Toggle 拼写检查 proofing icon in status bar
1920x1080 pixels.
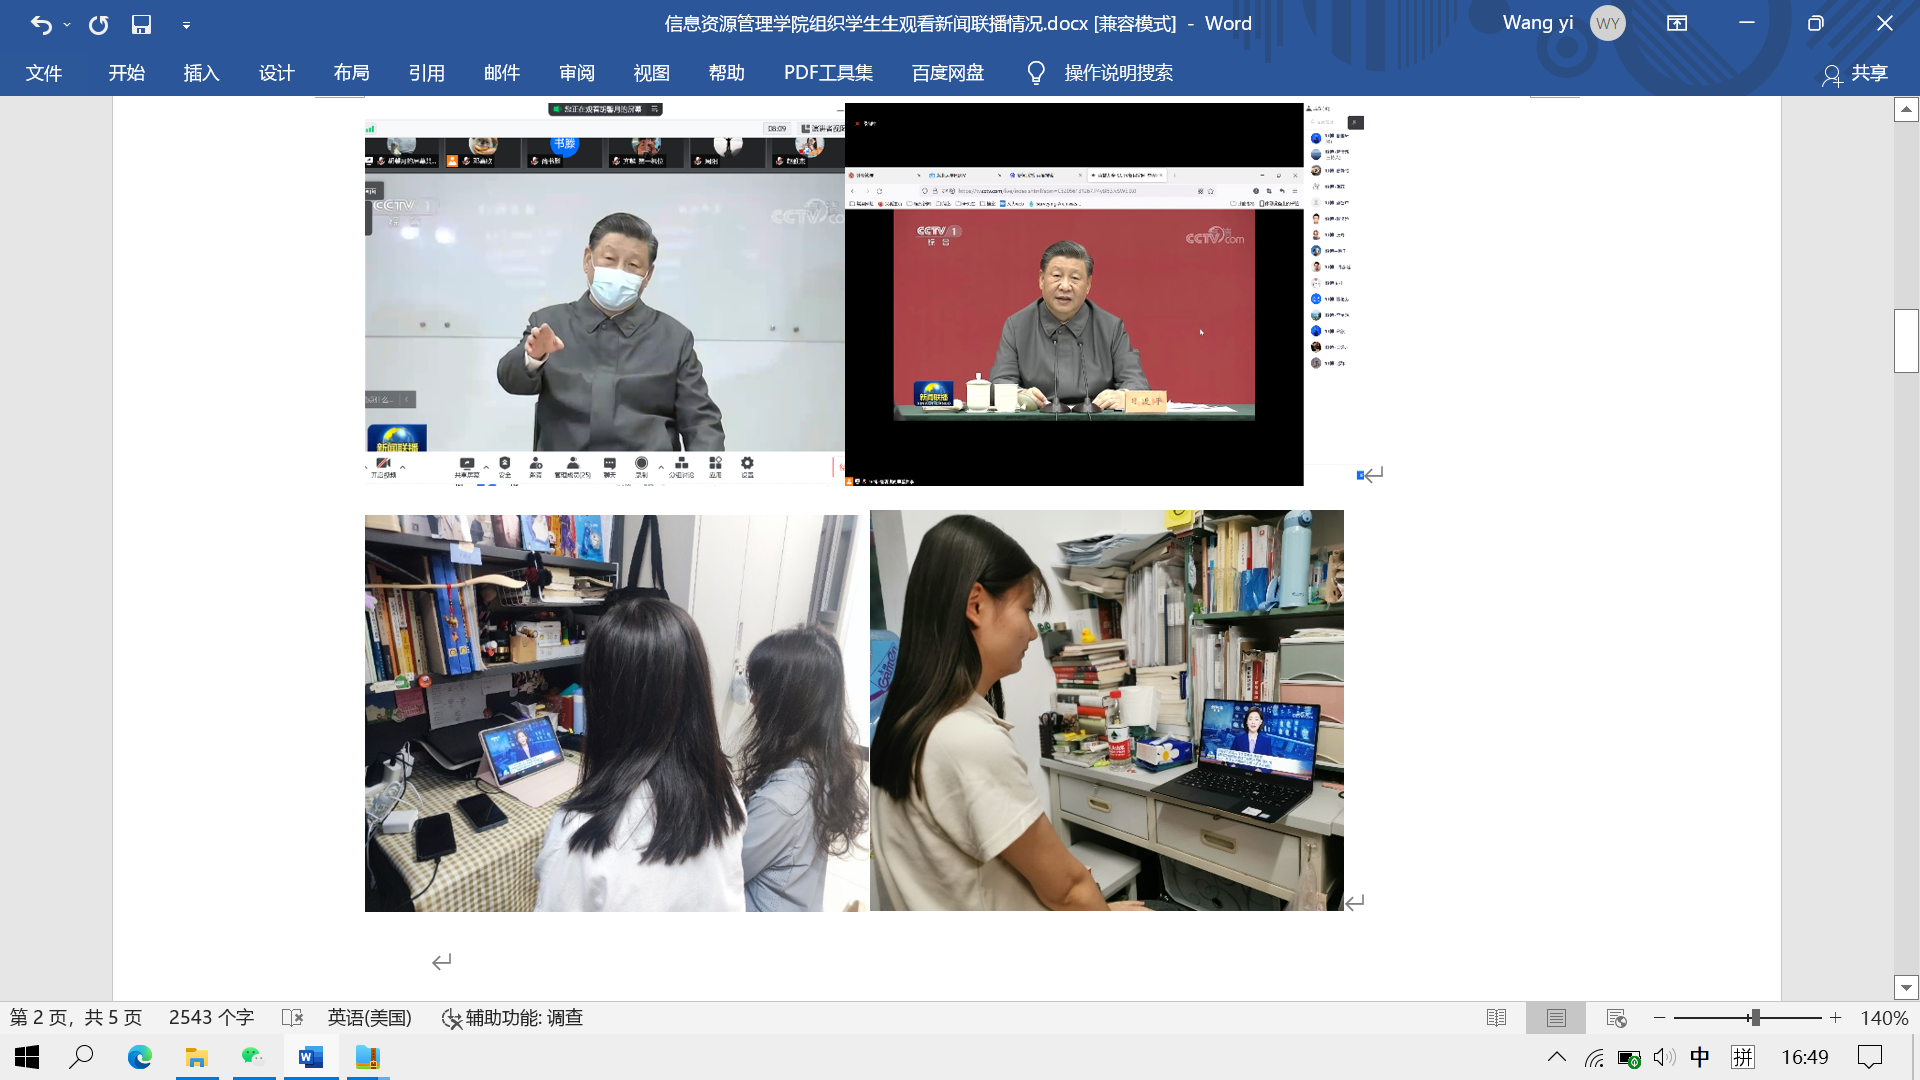tap(291, 1017)
